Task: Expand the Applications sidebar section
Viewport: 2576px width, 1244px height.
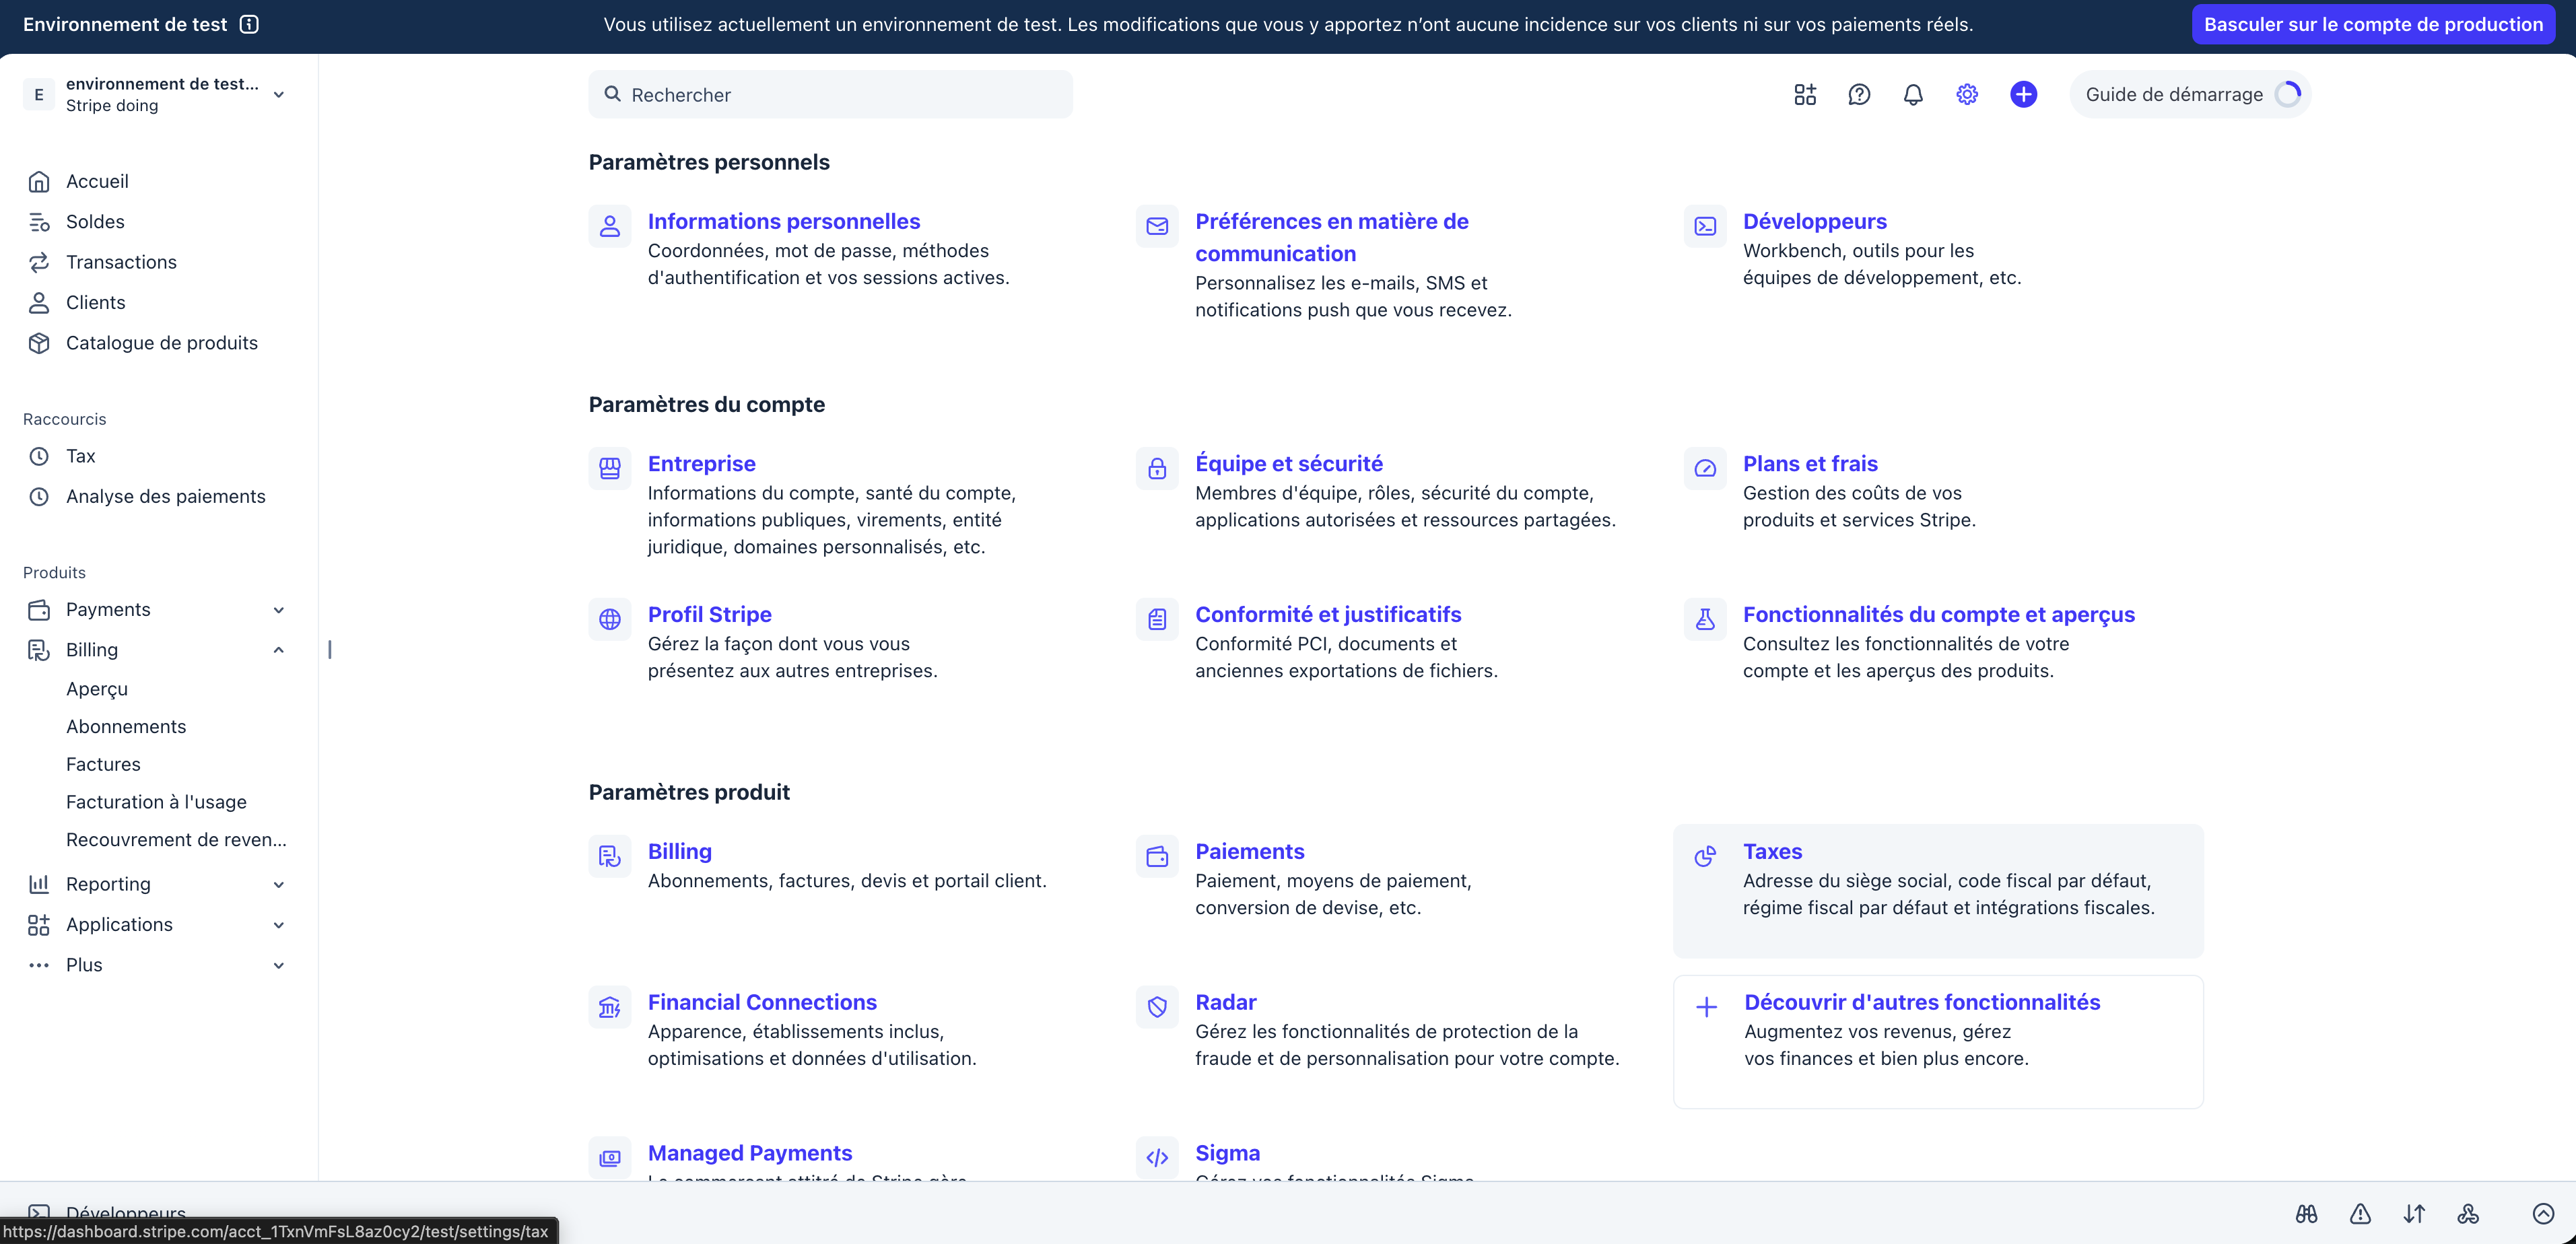Action: 279,925
